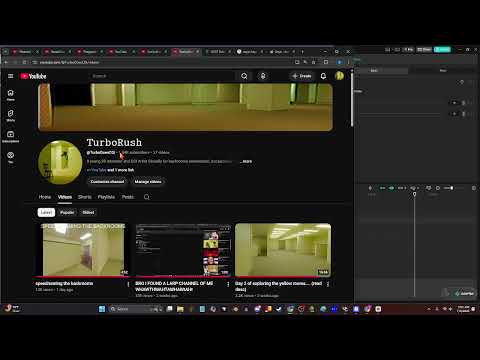Select the Popular sort chip
Screen dimensions: 480x360
click(67, 212)
